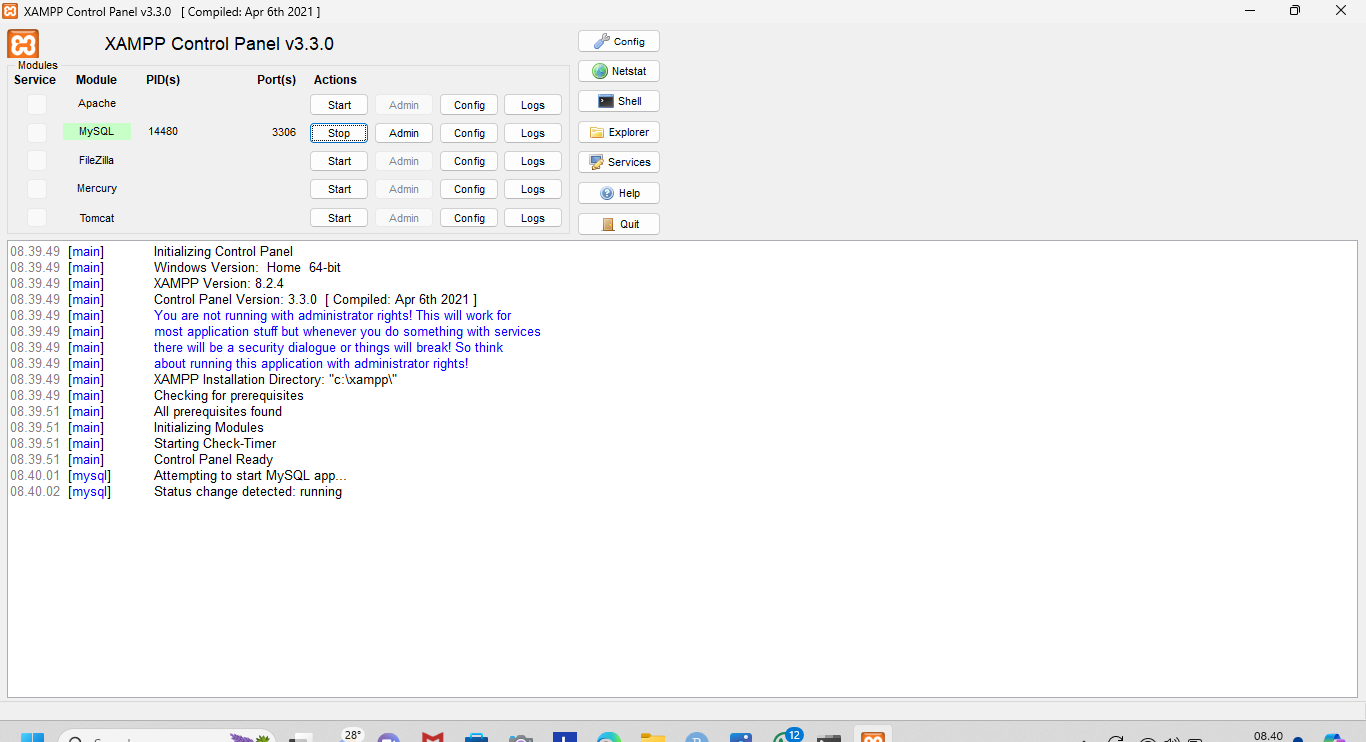View the MySQL Logs

533,133
